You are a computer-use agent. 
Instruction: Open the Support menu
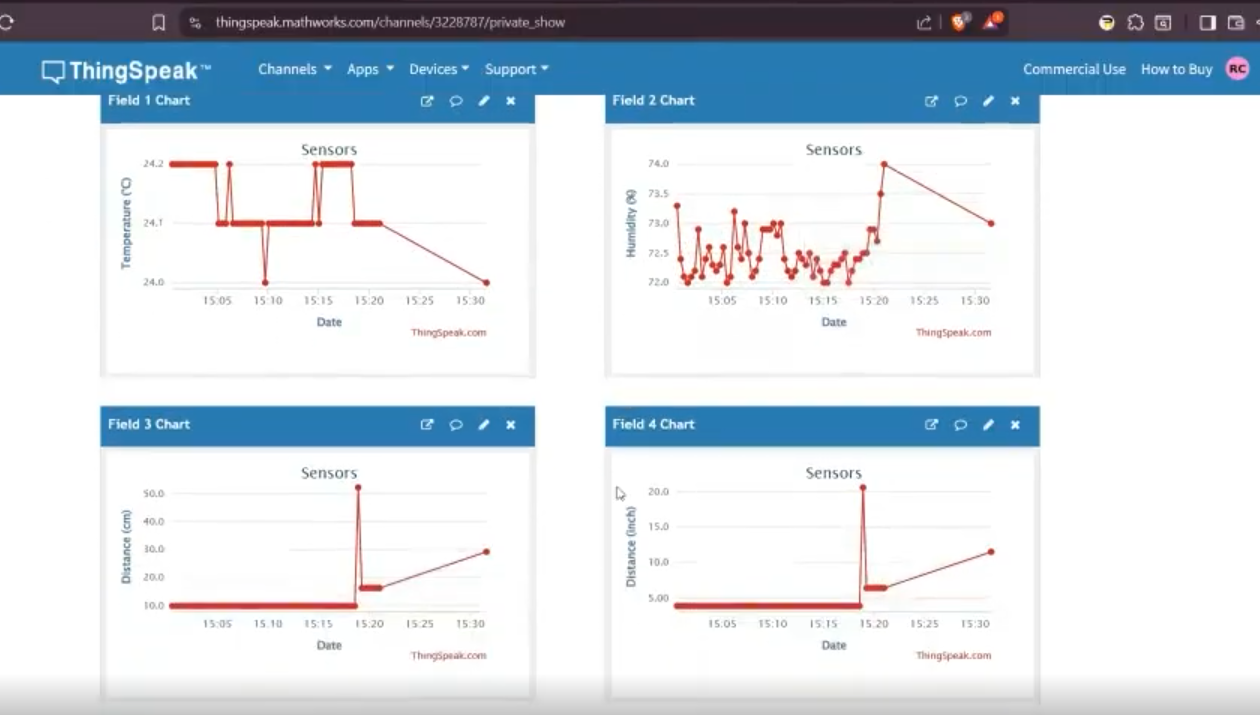[x=516, y=69]
